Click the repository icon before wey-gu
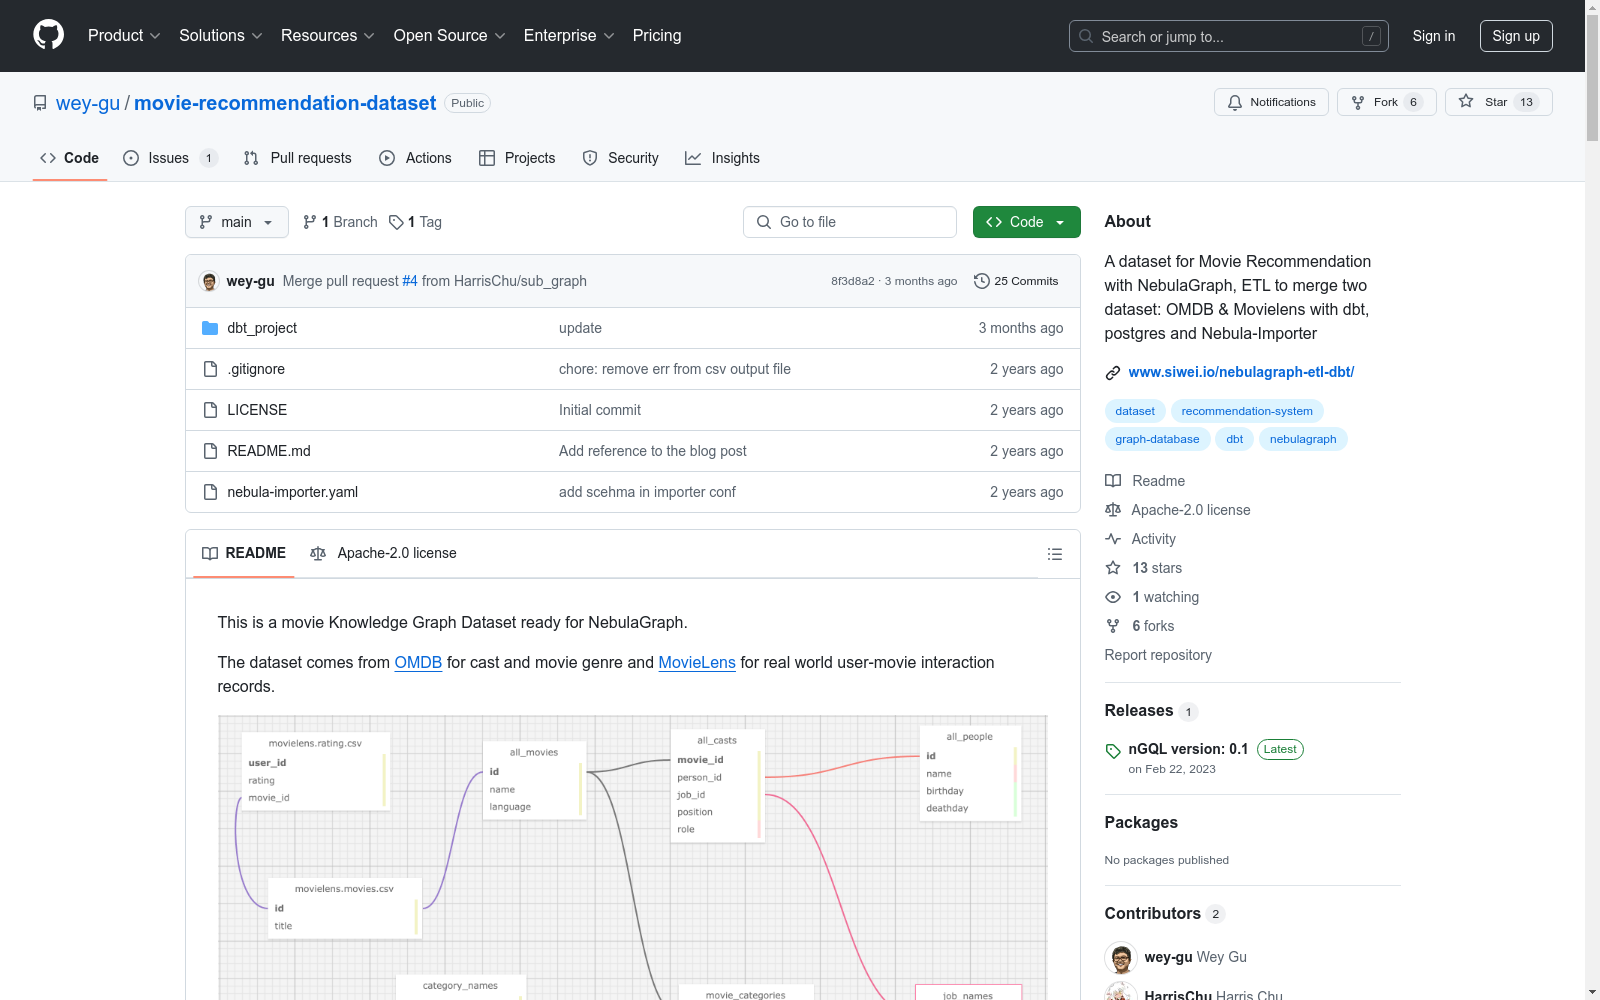Screen dimensions: 1600x1000 click(40, 103)
